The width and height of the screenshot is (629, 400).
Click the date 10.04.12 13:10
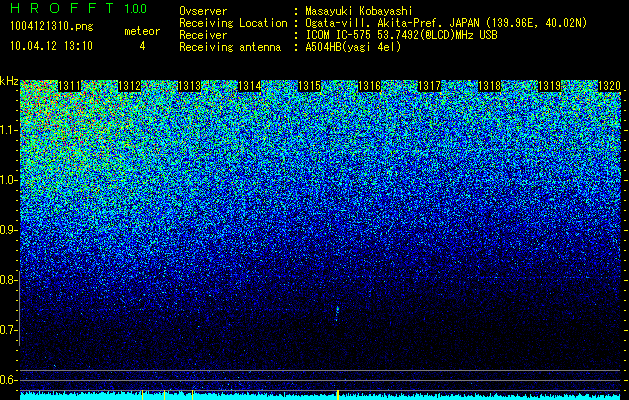[51, 46]
